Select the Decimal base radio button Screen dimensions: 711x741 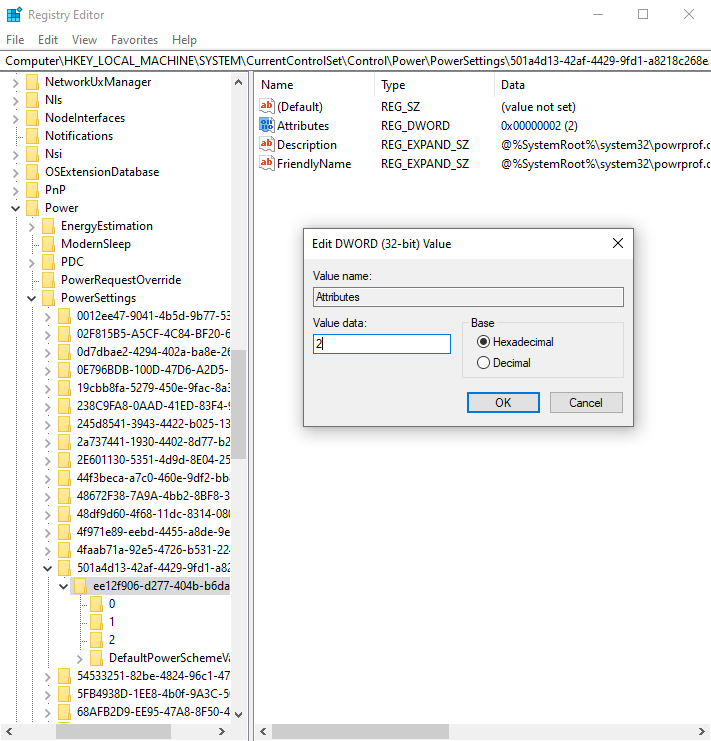click(483, 362)
